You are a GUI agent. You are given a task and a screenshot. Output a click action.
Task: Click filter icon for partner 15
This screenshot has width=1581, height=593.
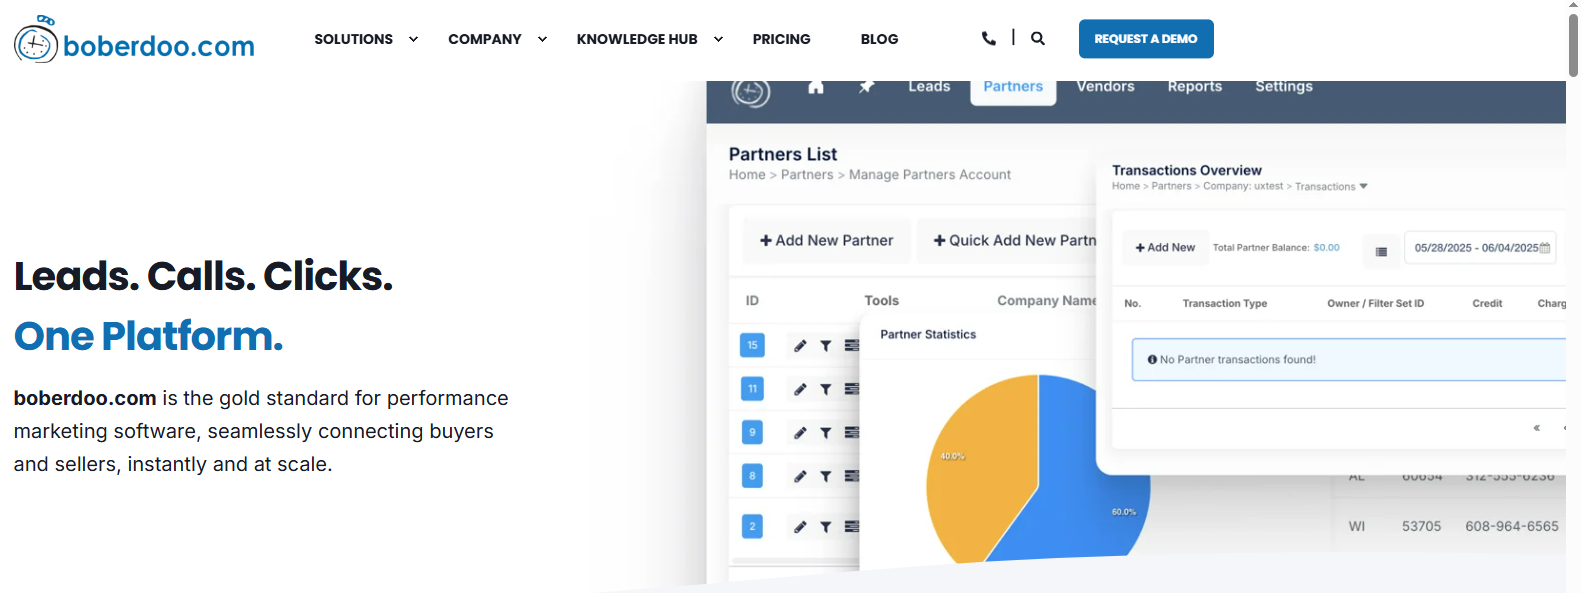point(826,346)
